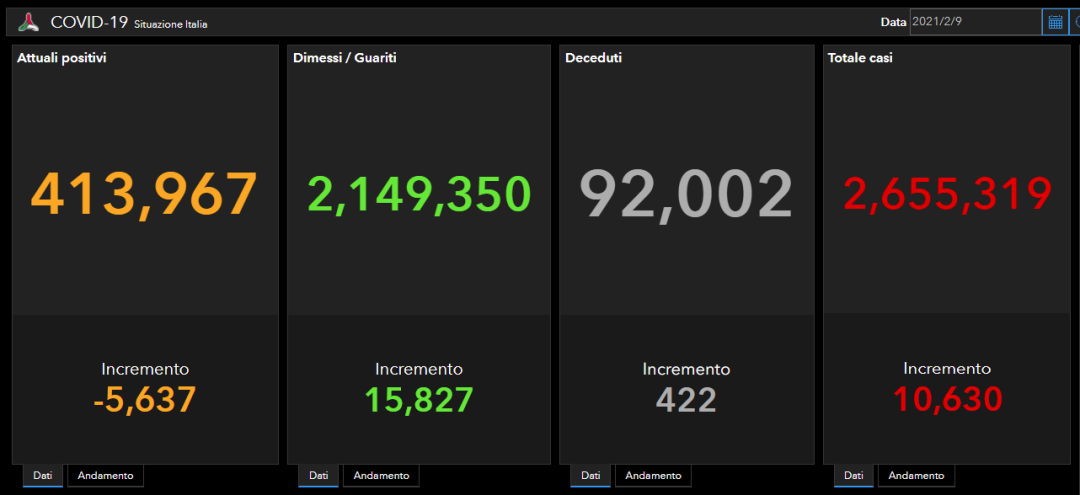
Task: Click the 2,149,350 recovered value
Action: (x=419, y=194)
